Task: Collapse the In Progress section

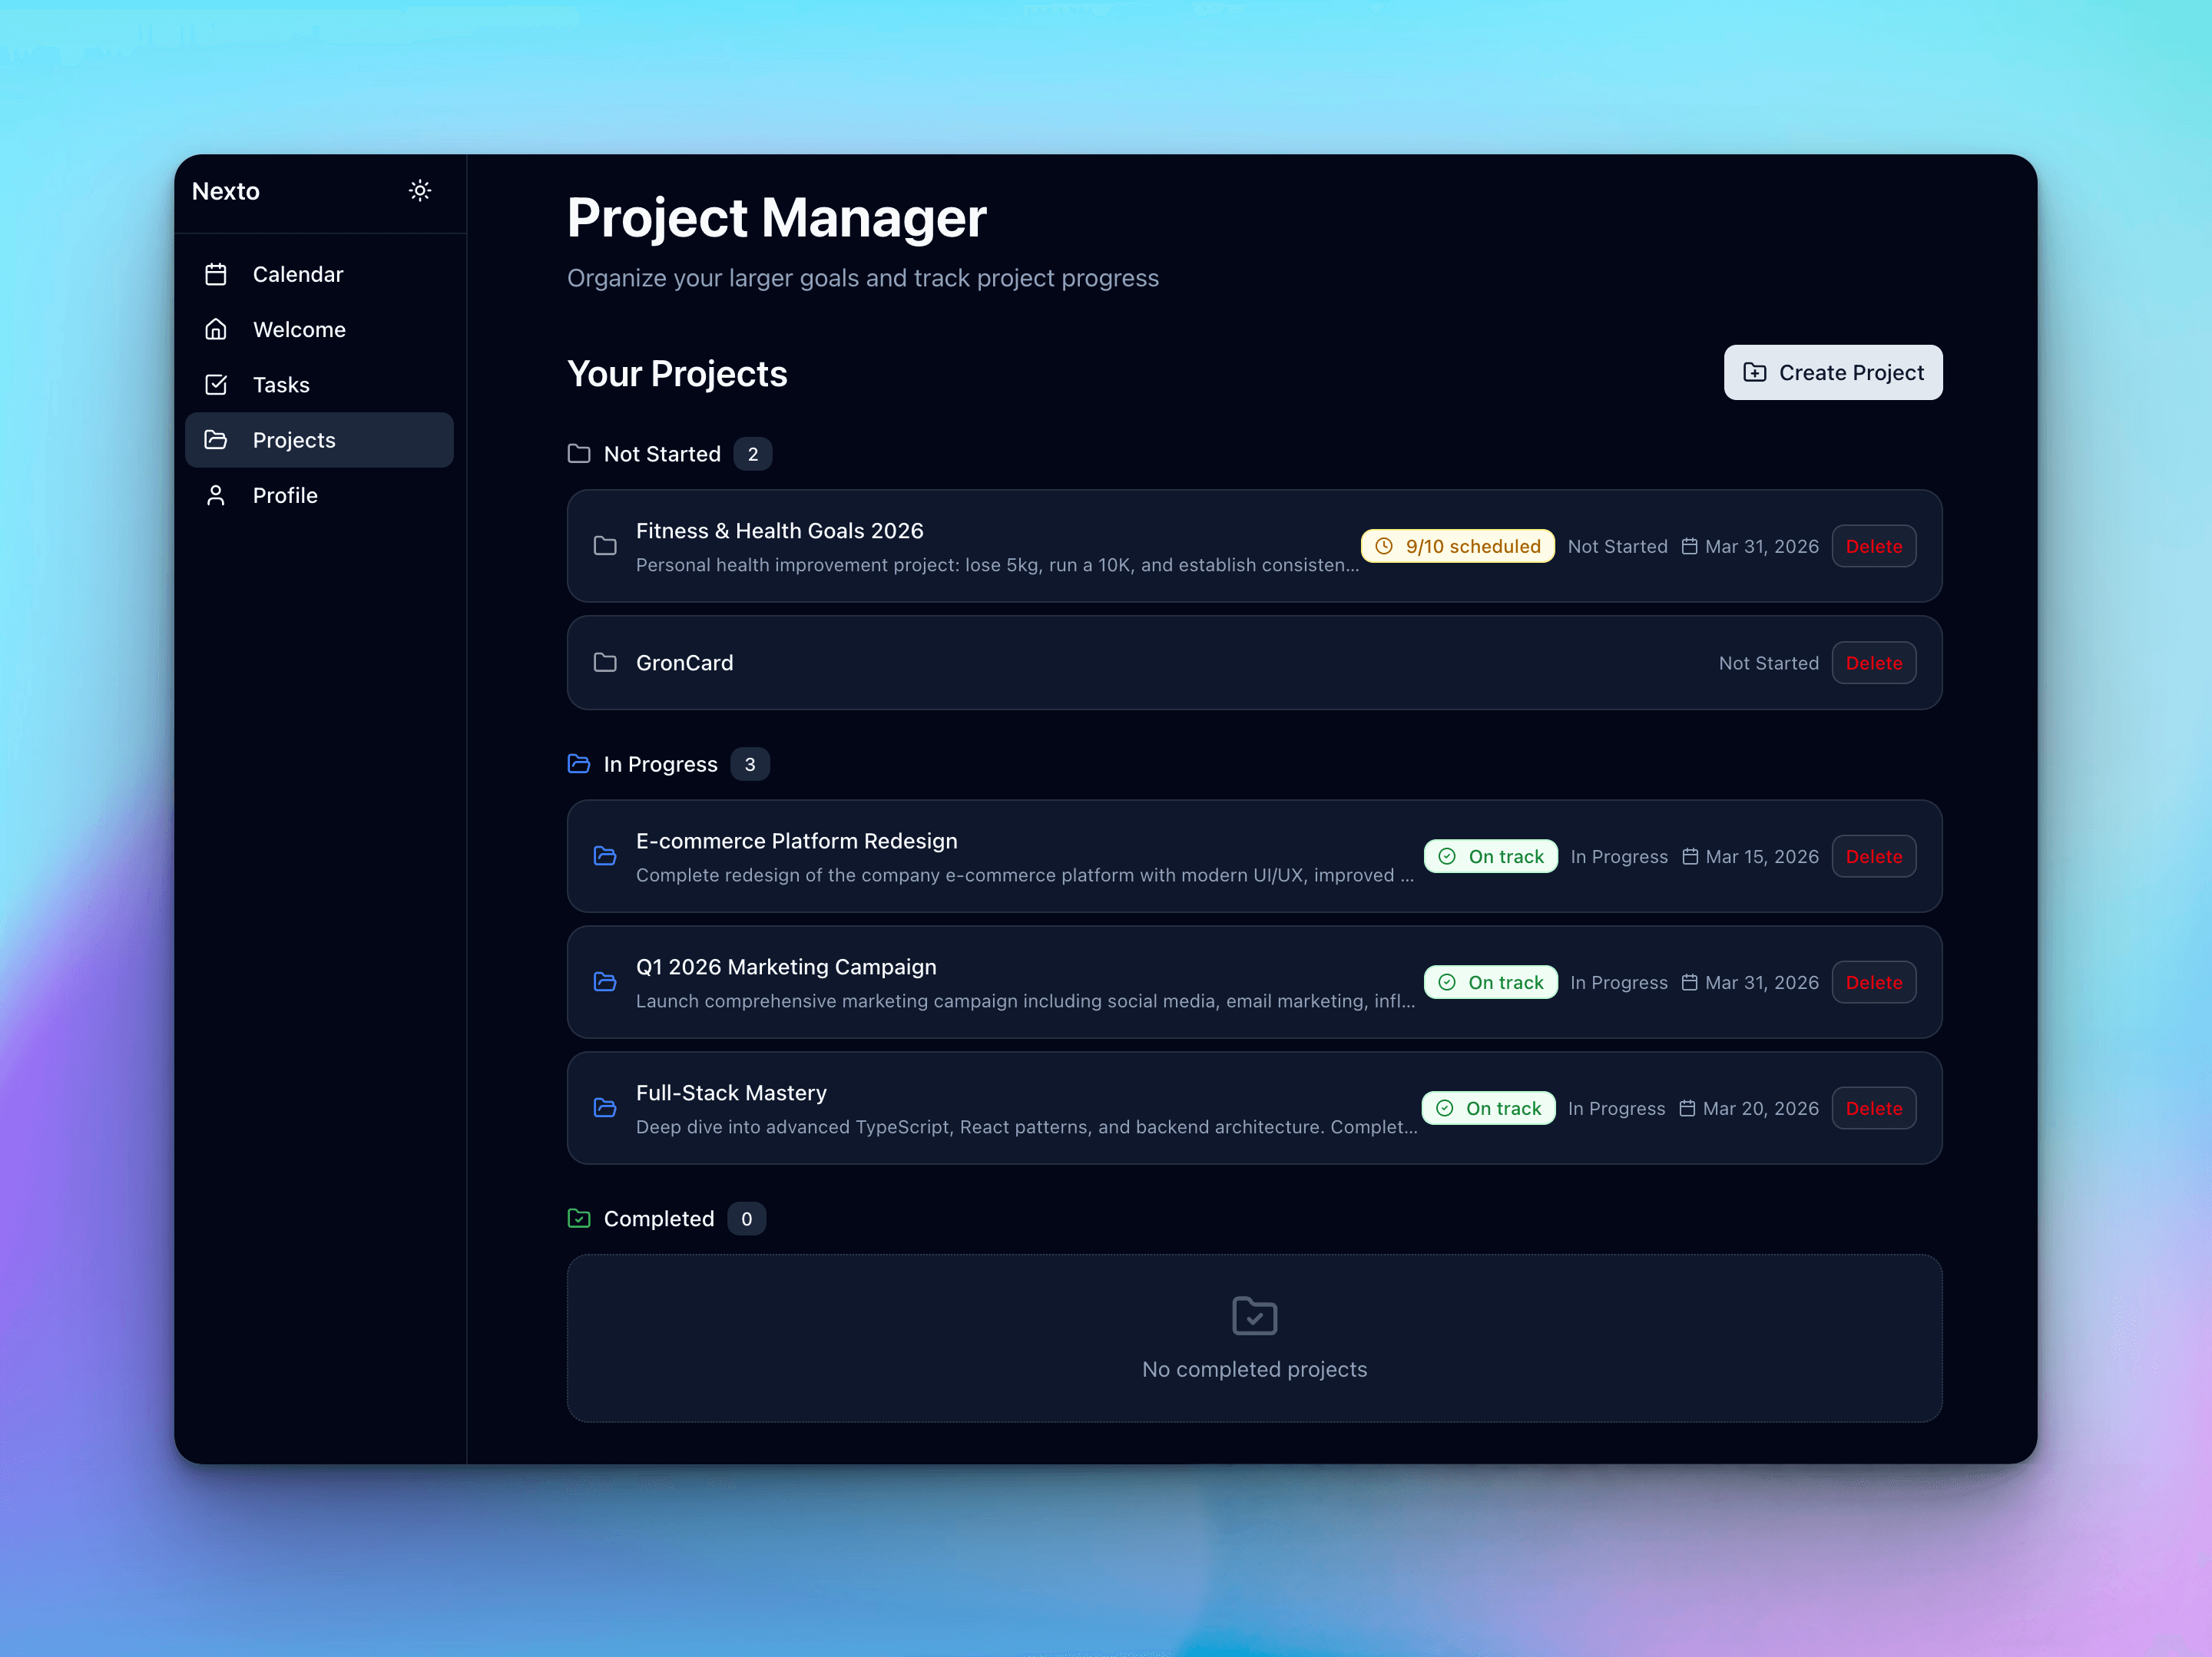Action: pyautogui.click(x=661, y=764)
